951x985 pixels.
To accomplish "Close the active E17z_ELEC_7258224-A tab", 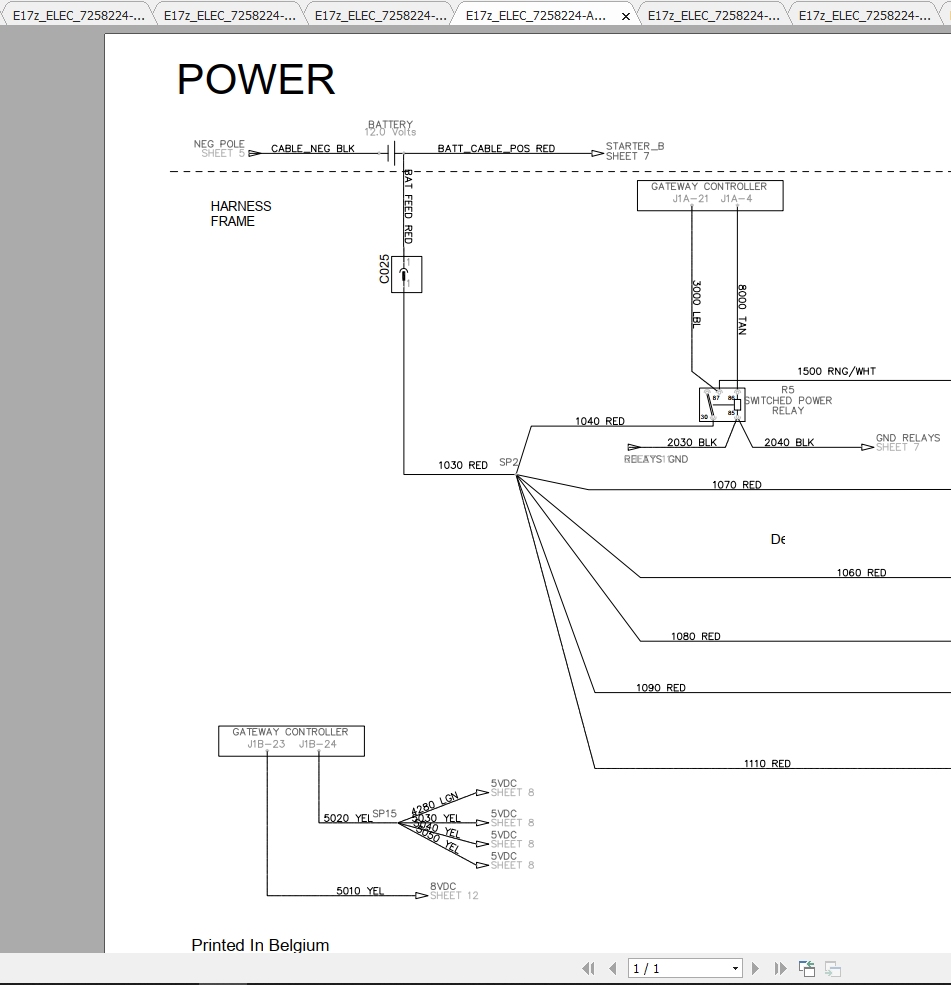I will pyautogui.click(x=625, y=16).
